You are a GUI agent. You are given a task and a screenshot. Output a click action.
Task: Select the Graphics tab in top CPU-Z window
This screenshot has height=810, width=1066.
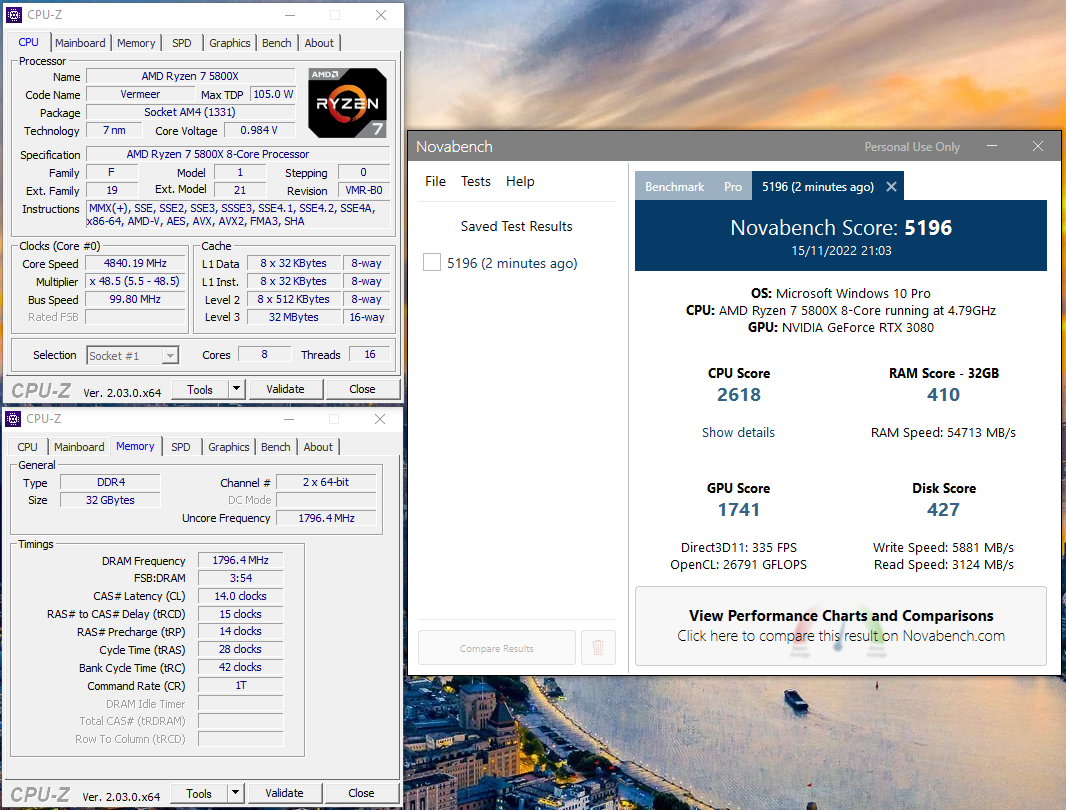tap(230, 43)
